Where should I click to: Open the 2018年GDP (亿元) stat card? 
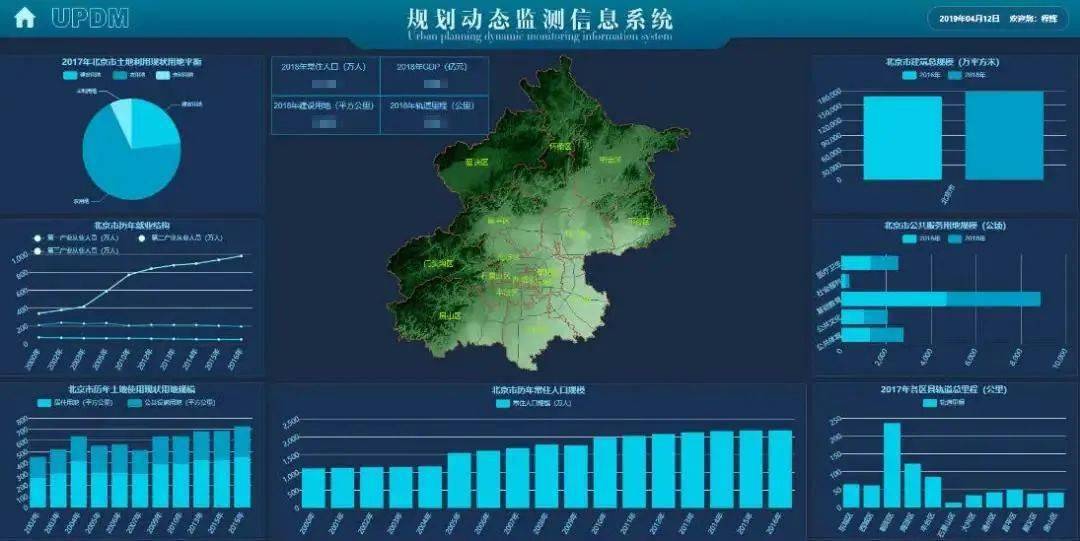click(434, 75)
